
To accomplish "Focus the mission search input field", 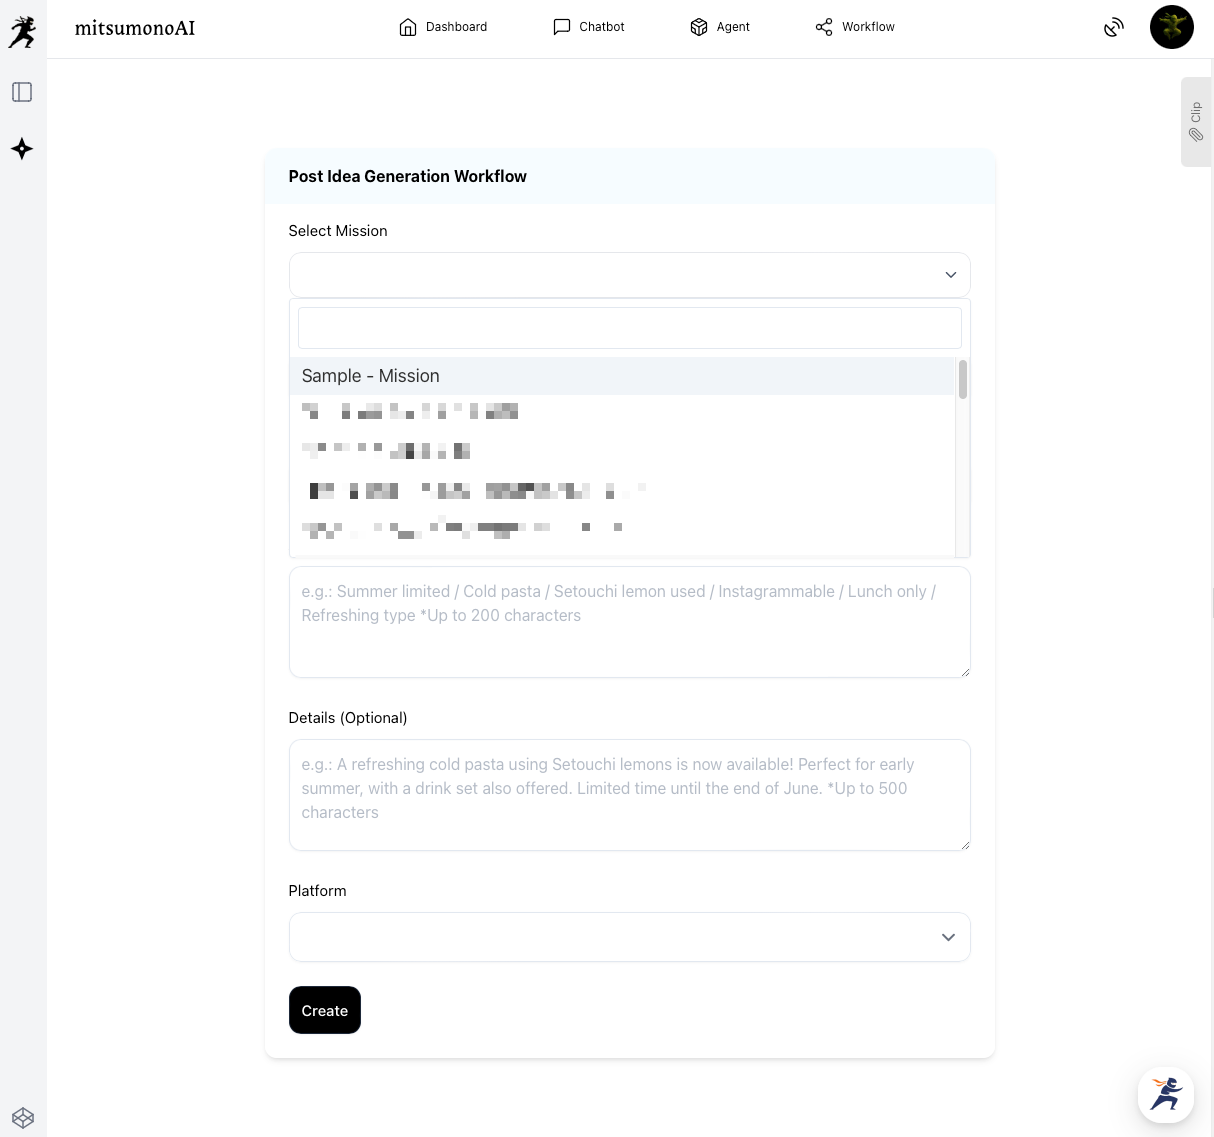I will (x=629, y=328).
